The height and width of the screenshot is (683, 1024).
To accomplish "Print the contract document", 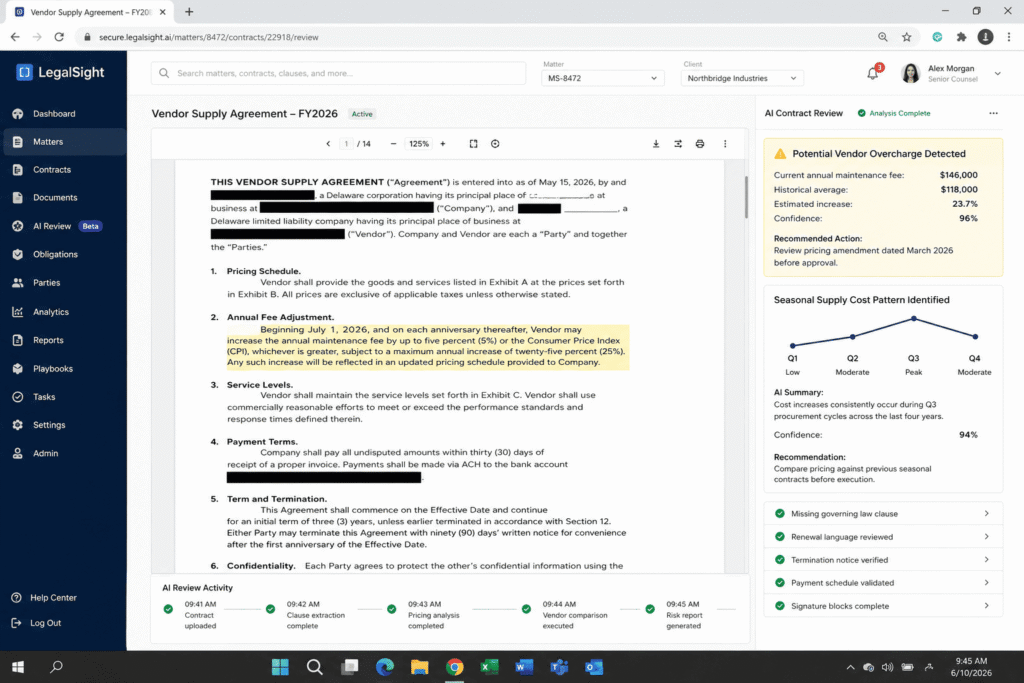I will [699, 144].
